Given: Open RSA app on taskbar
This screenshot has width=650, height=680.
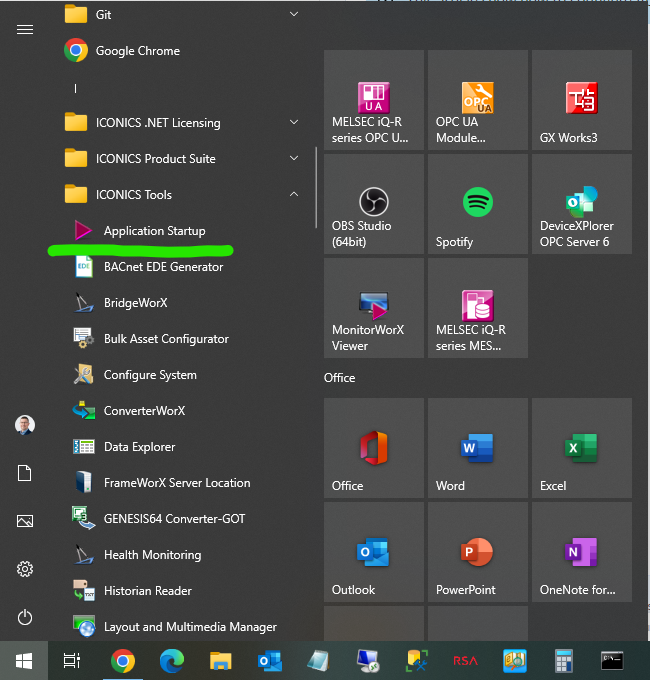Looking at the screenshot, I should point(465,661).
